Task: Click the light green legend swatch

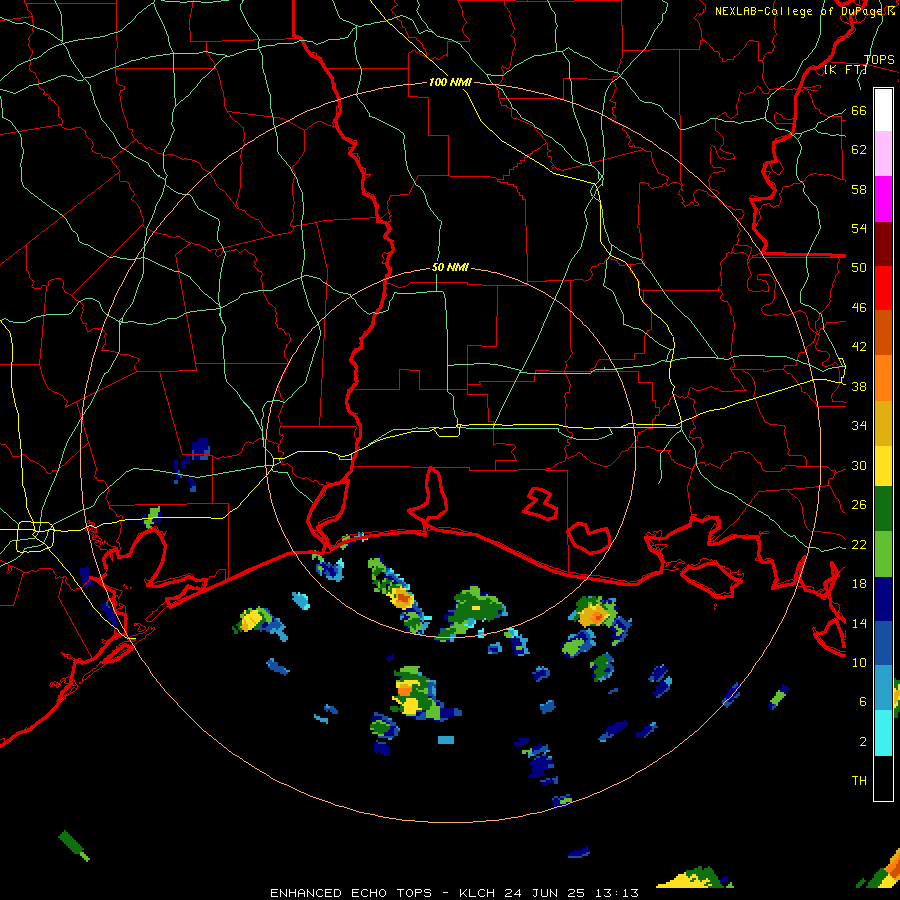Action: 883,553
